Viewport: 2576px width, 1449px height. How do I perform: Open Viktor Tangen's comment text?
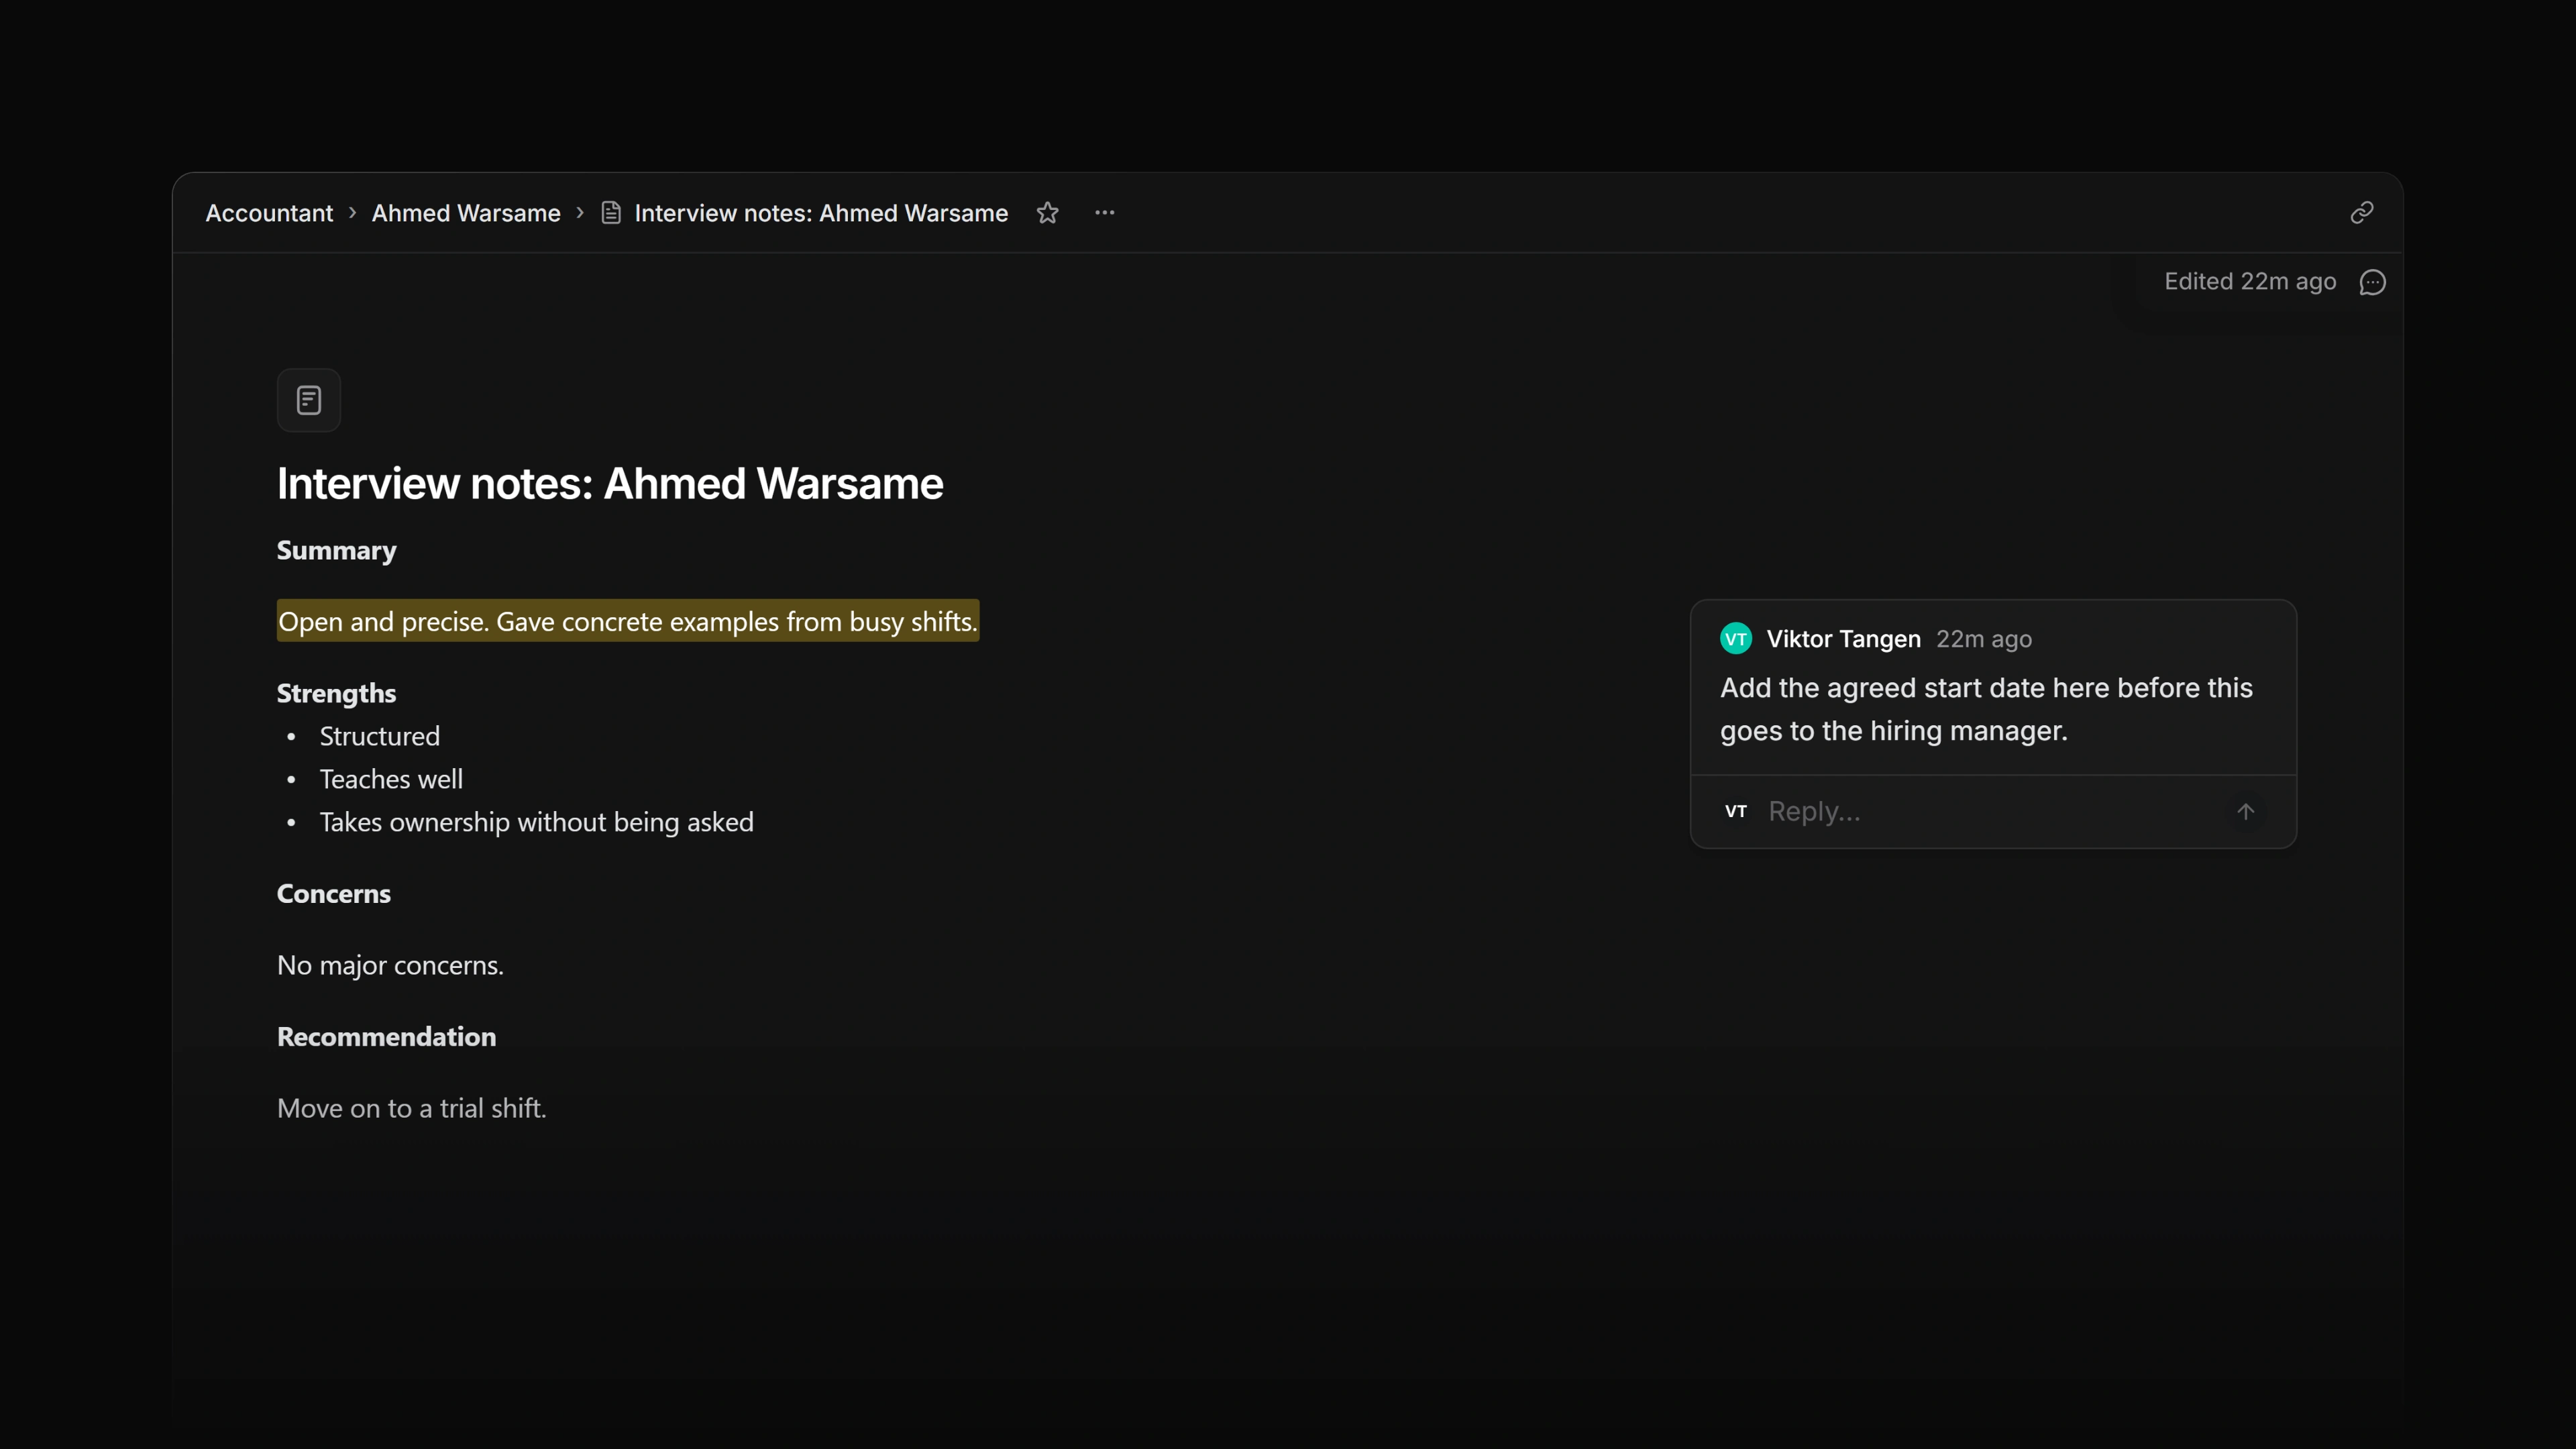1986,709
